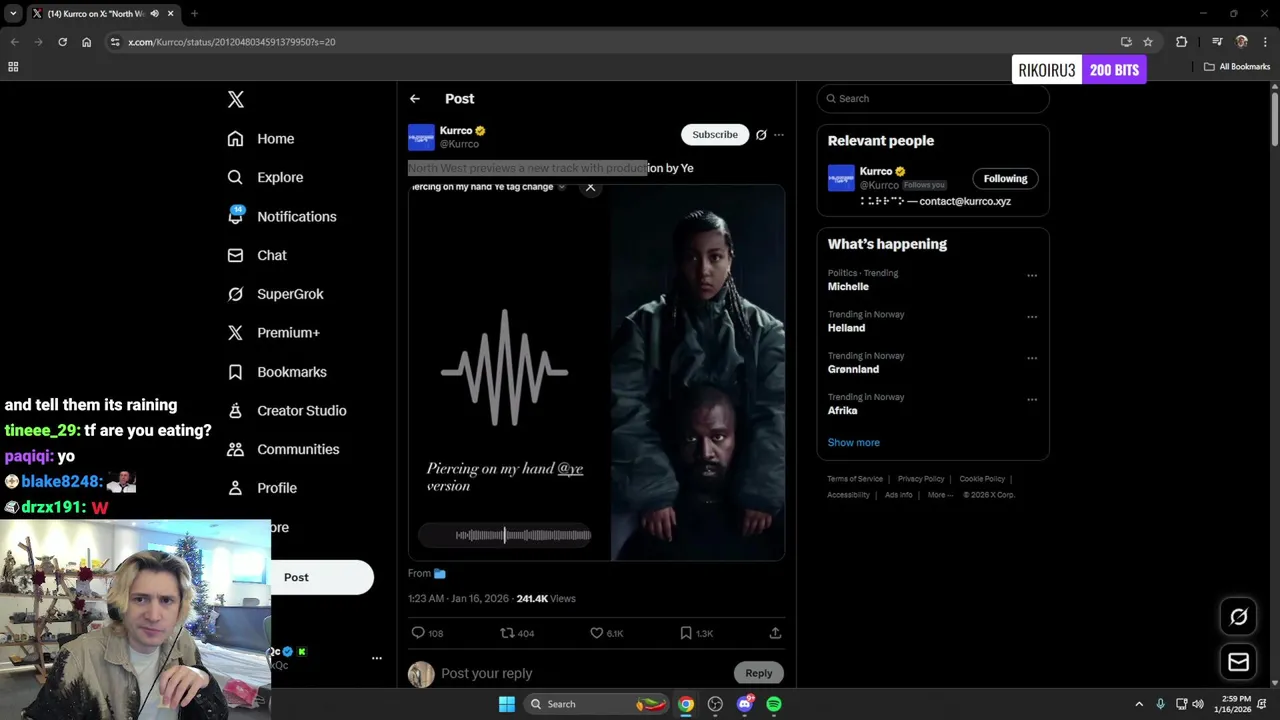Click the Grok icon beside Subscribe
The width and height of the screenshot is (1280, 720).
[x=761, y=134]
